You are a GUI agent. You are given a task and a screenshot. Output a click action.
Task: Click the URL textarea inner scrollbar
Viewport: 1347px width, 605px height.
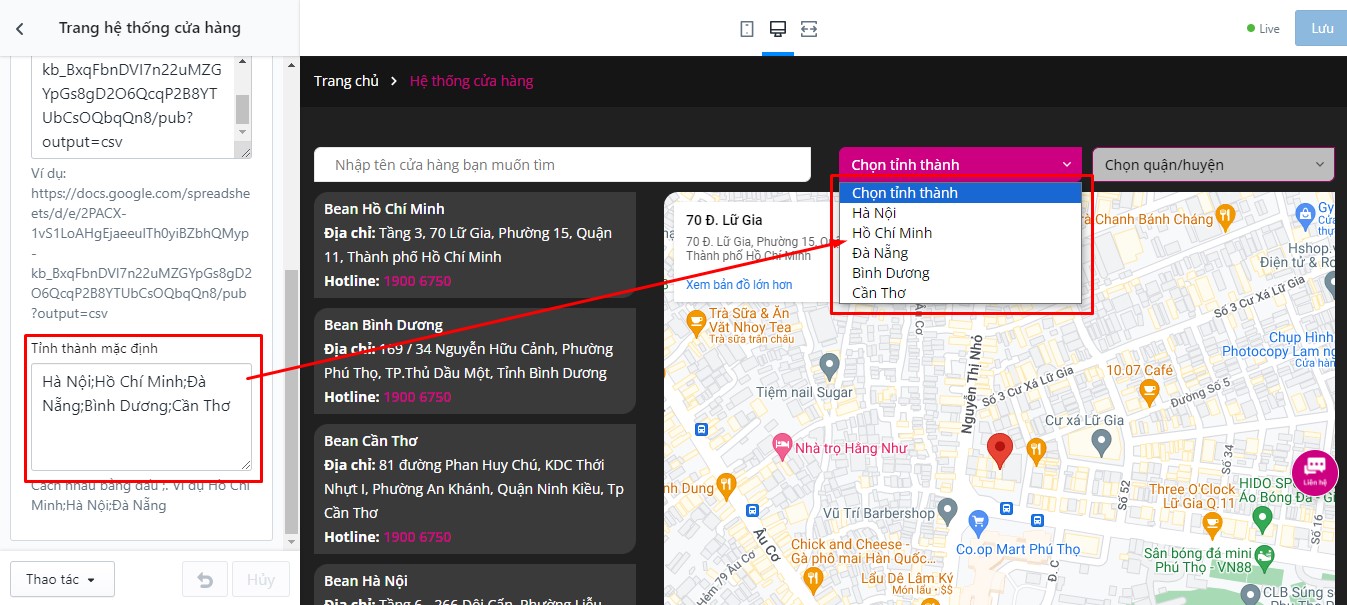tap(243, 108)
